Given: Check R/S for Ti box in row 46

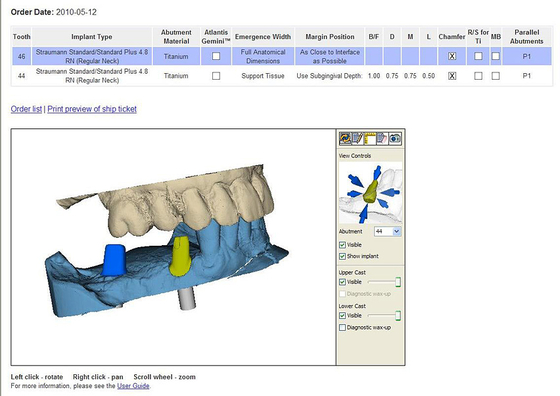Looking at the screenshot, I should pyautogui.click(x=478, y=56).
